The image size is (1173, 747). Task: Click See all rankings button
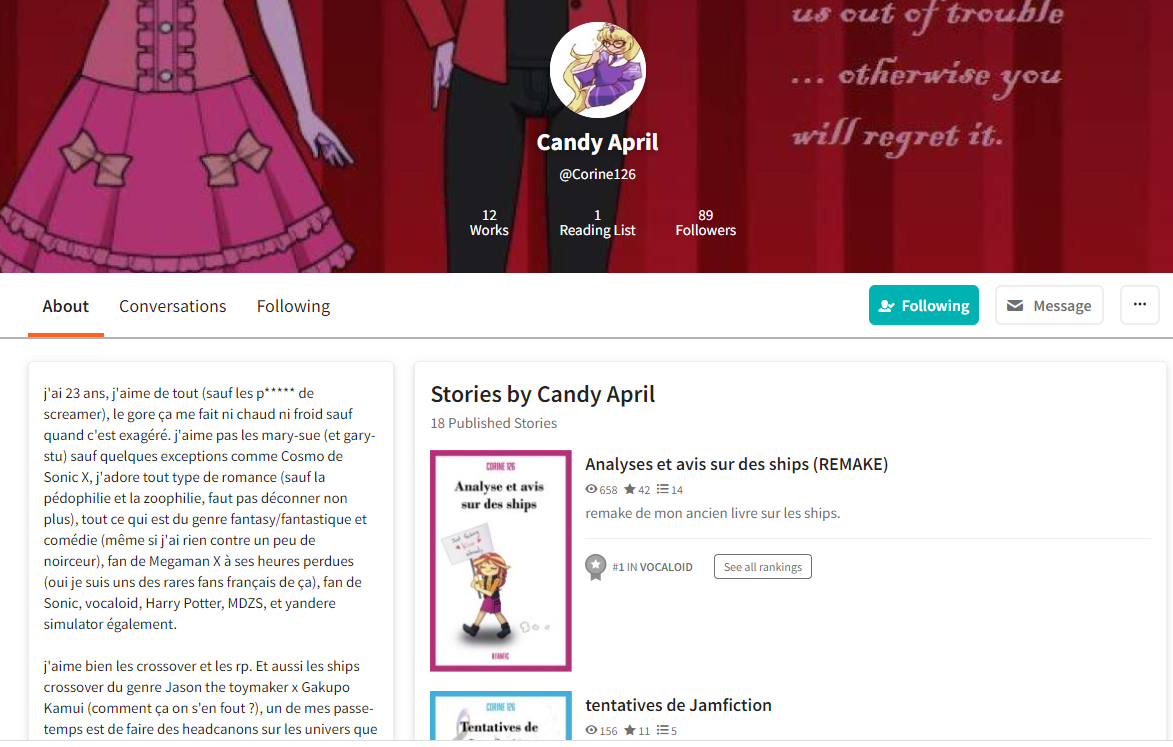(x=762, y=567)
